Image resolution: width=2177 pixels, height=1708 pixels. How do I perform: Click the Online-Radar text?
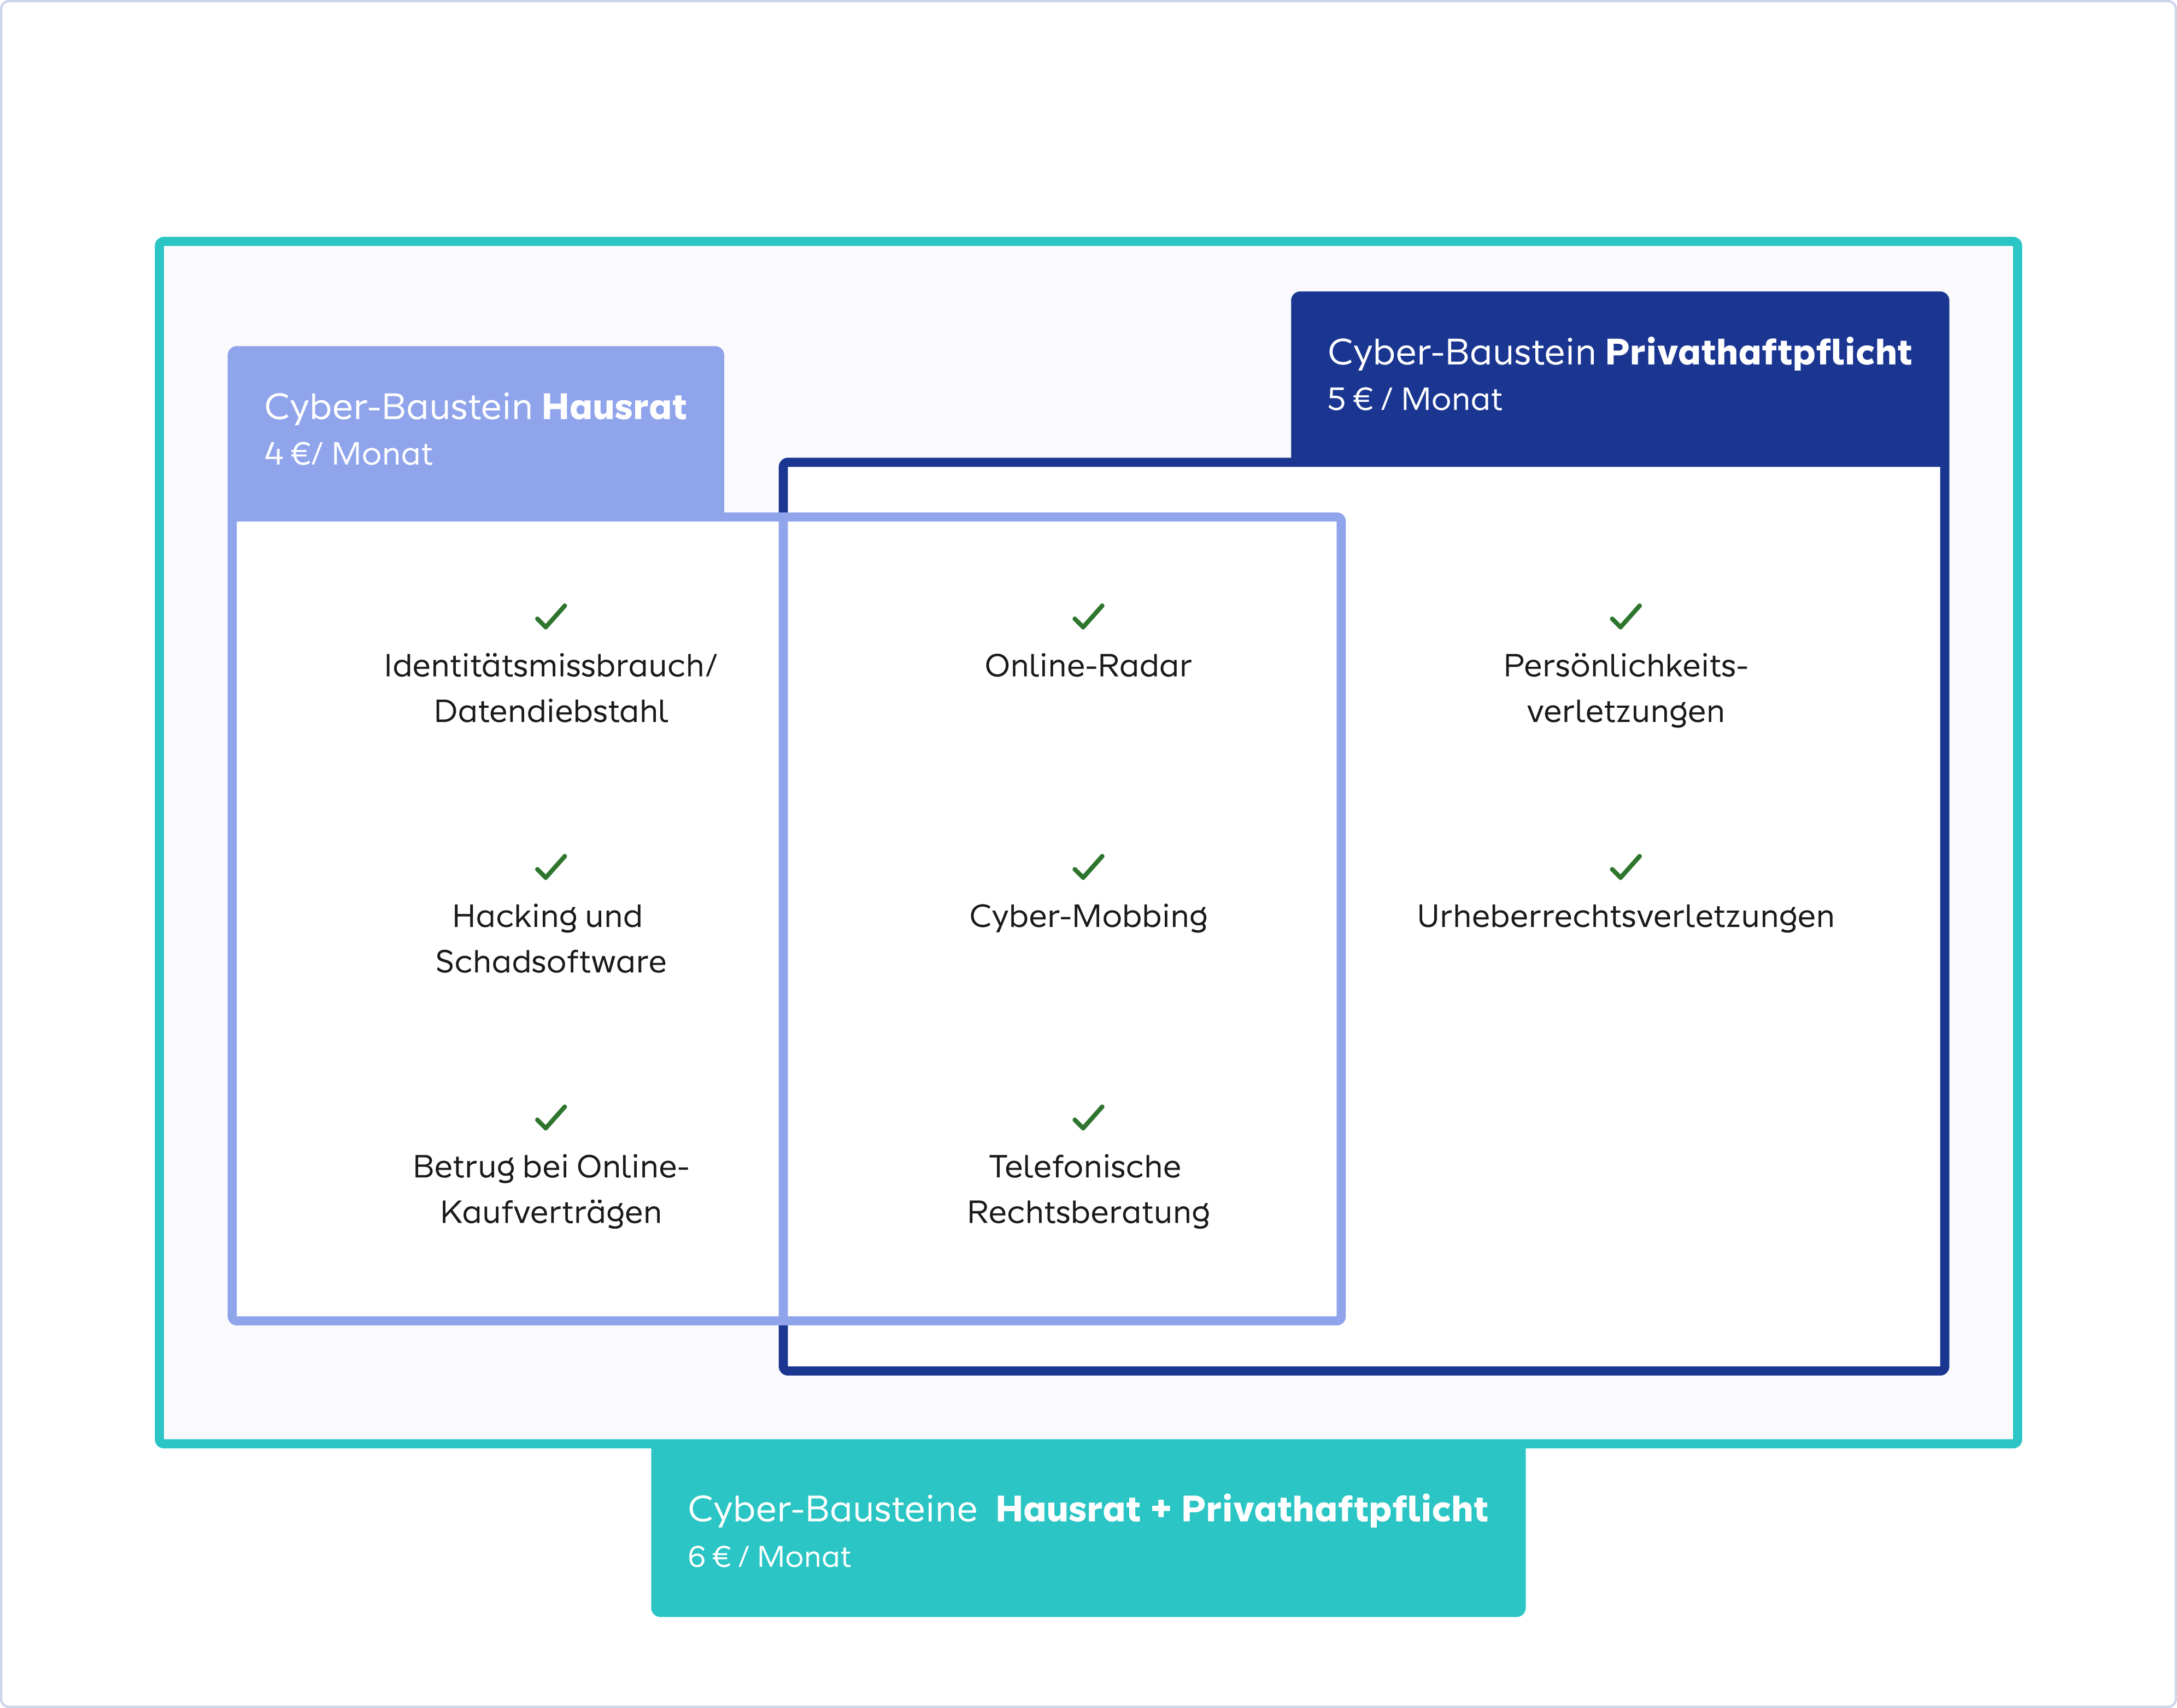click(1088, 666)
